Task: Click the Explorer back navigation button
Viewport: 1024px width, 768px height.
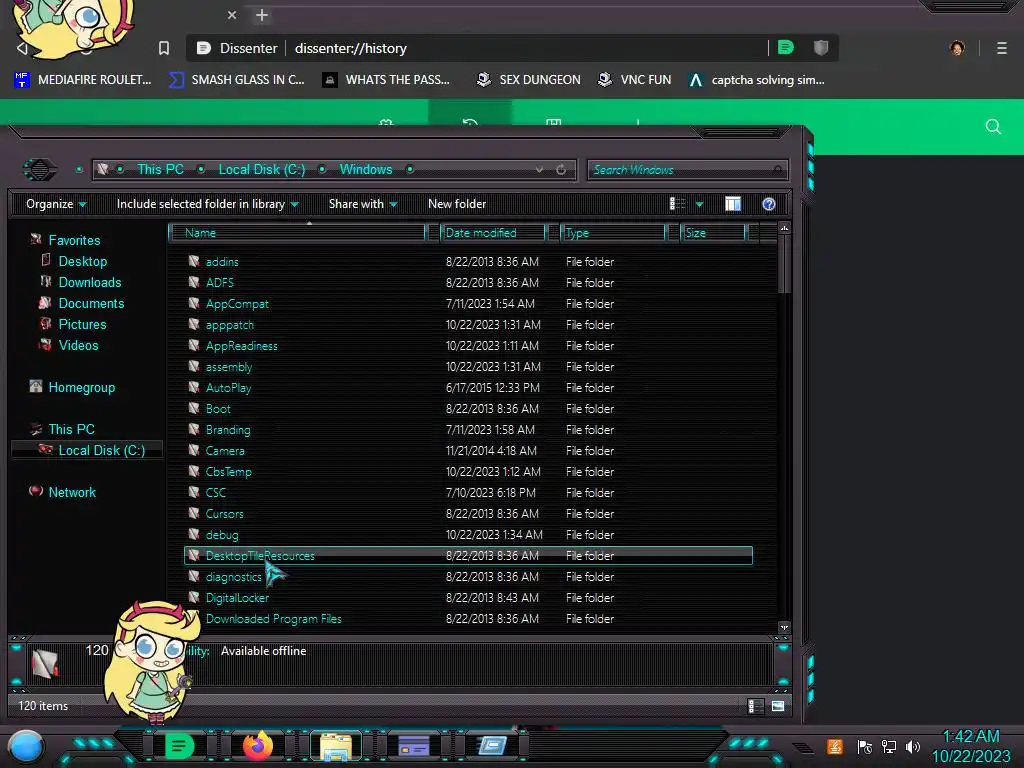Action: click(x=40, y=170)
